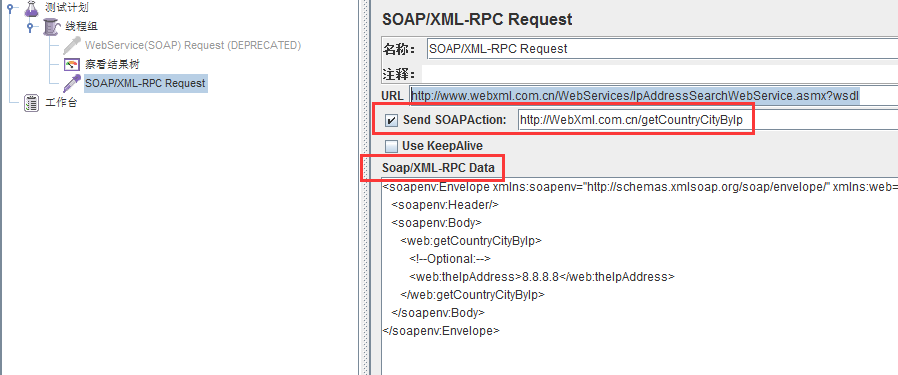The image size is (898, 375).
Task: Select 察看结果树 tree node
Action: (112, 64)
